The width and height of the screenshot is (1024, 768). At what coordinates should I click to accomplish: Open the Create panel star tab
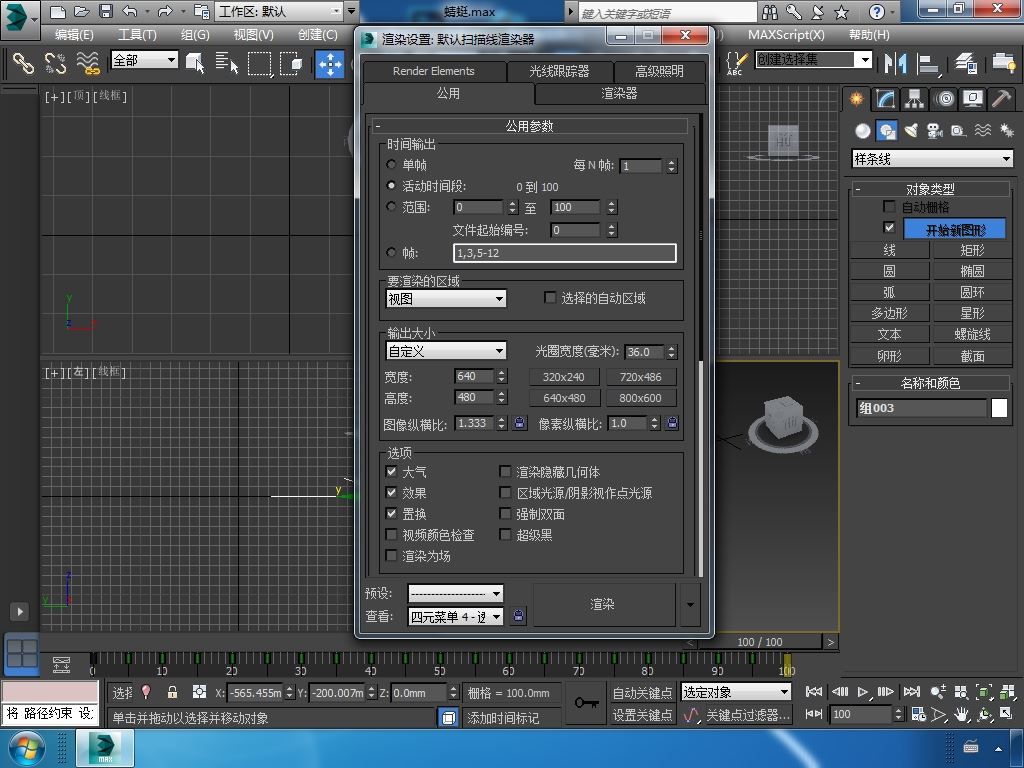tap(856, 99)
